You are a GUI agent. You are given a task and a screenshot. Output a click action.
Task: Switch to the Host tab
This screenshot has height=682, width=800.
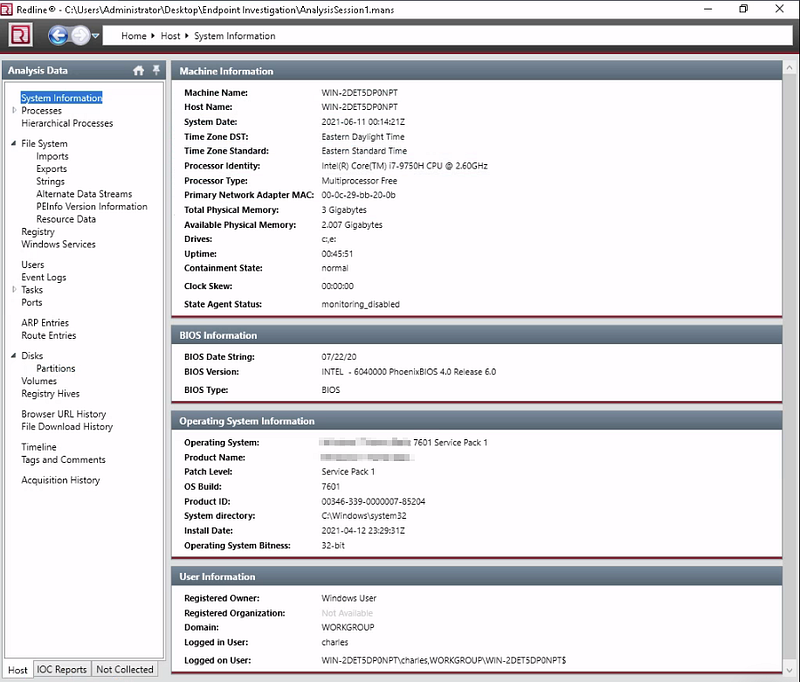[x=18, y=670]
